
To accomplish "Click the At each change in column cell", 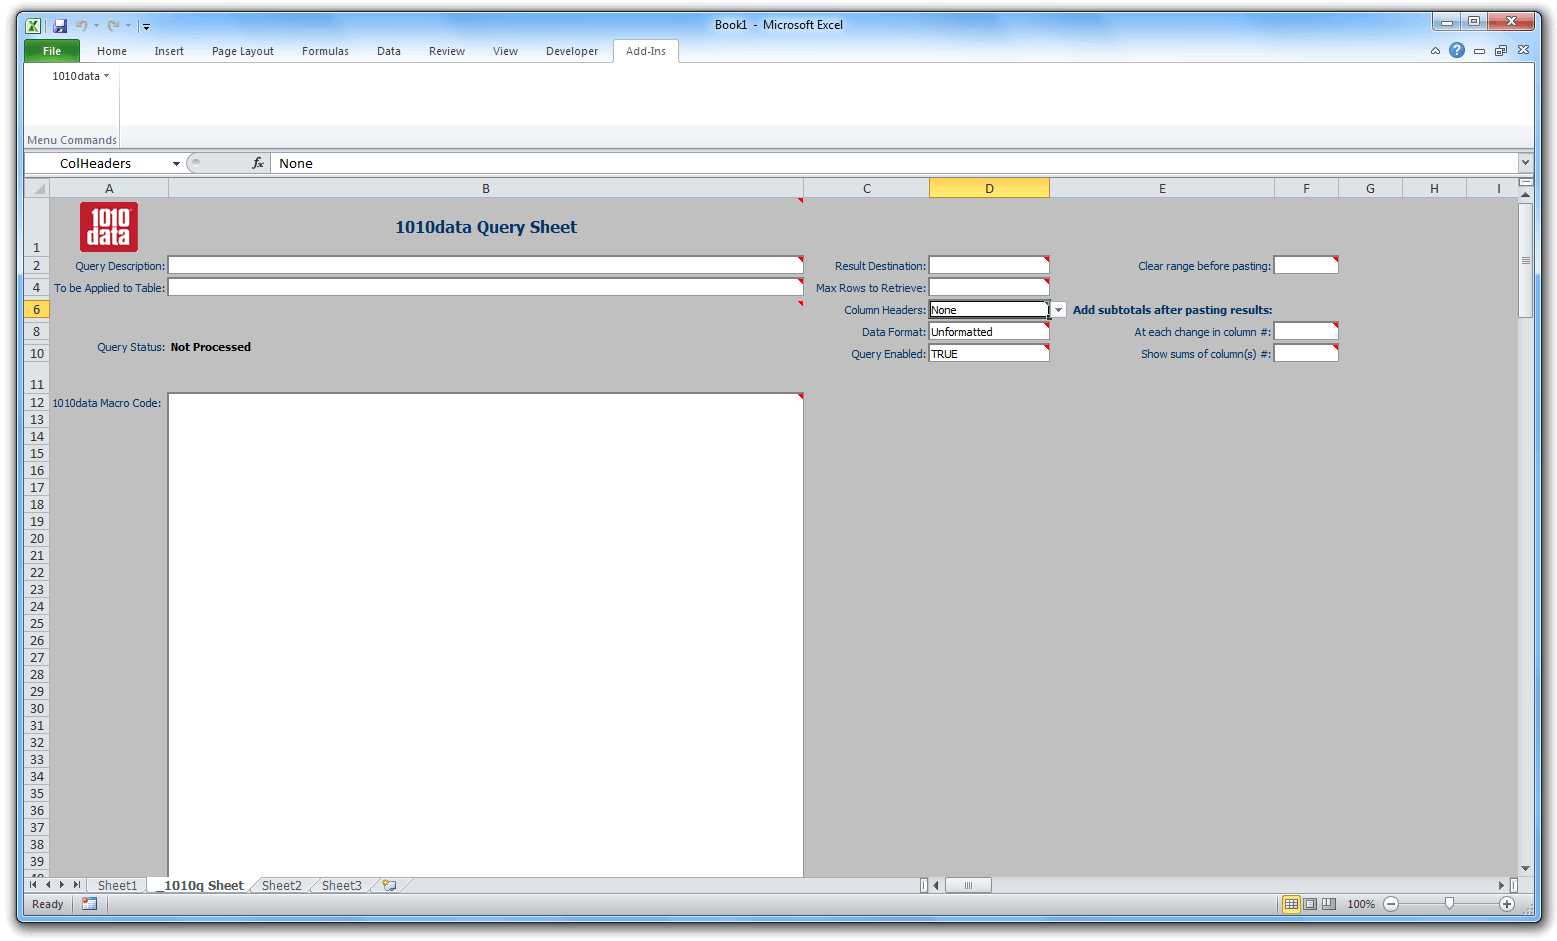I will (1306, 332).
